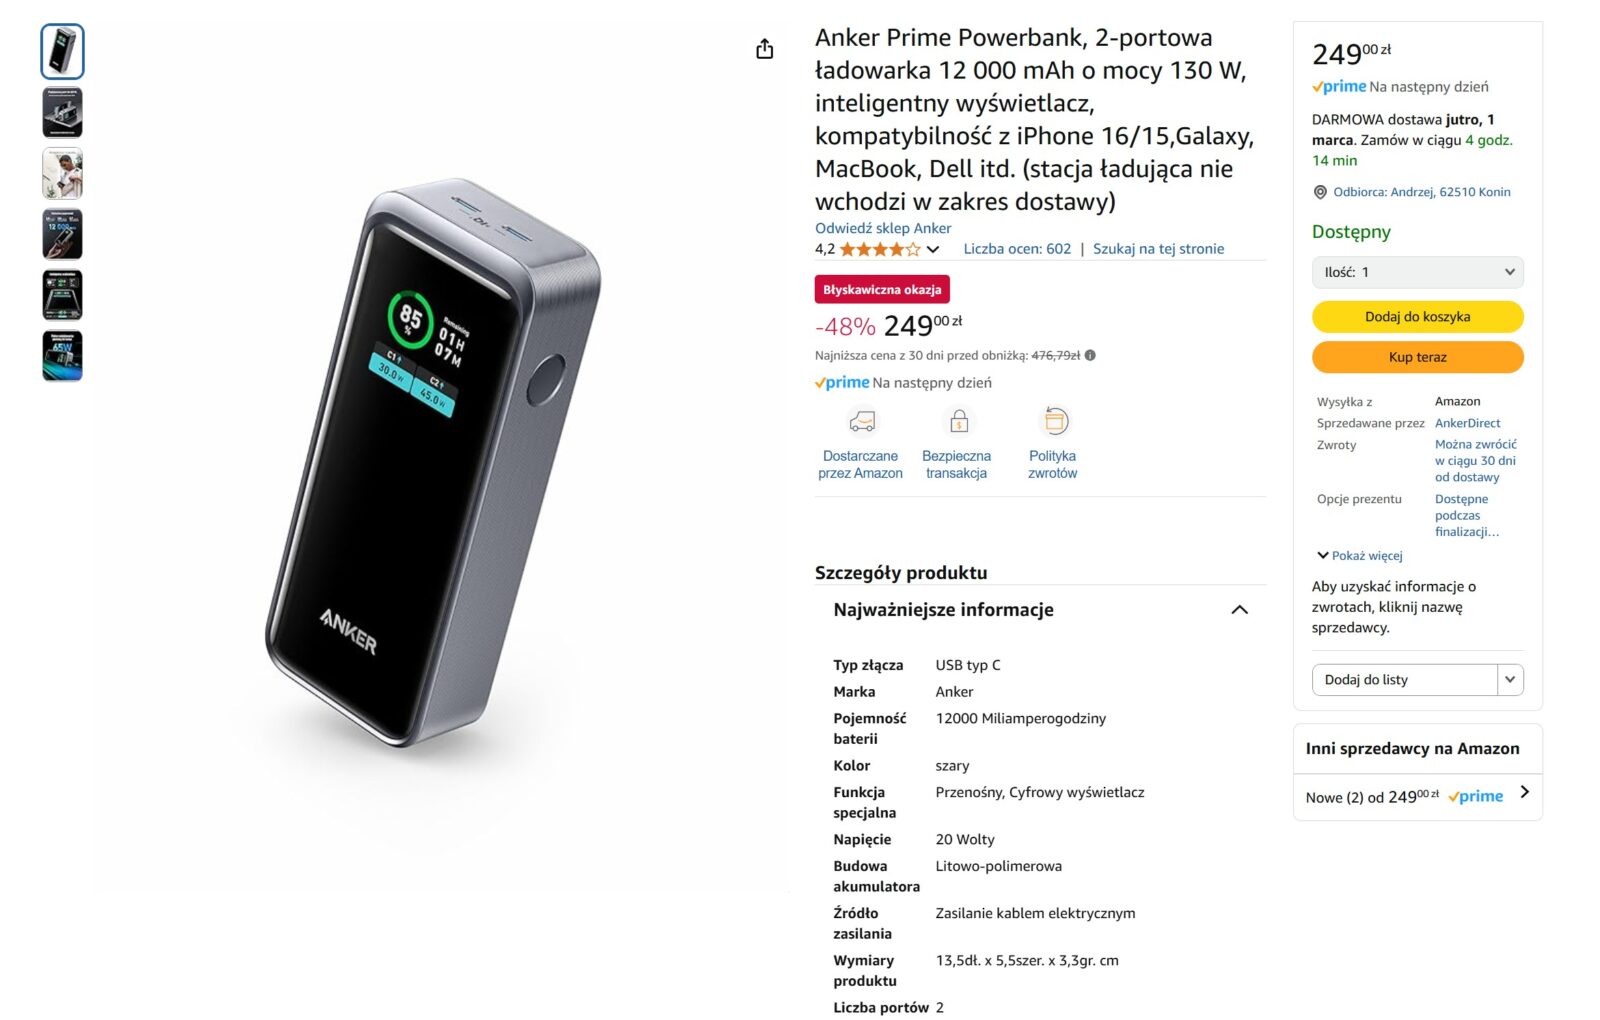Collapse the Najważniejsze informacje section
1600x1020 pixels.
pos(1240,611)
